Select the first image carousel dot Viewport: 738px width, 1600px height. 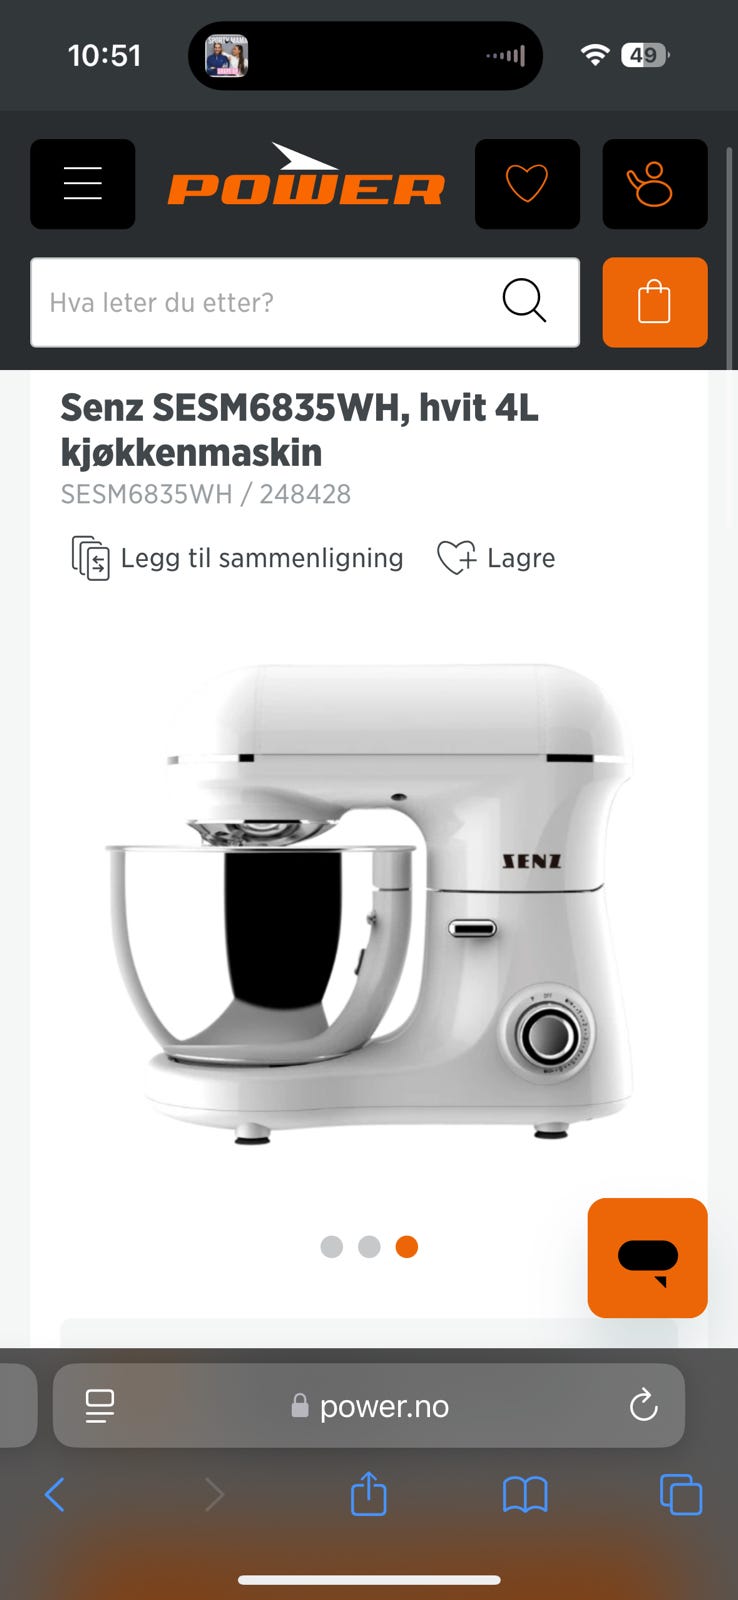(x=332, y=1247)
